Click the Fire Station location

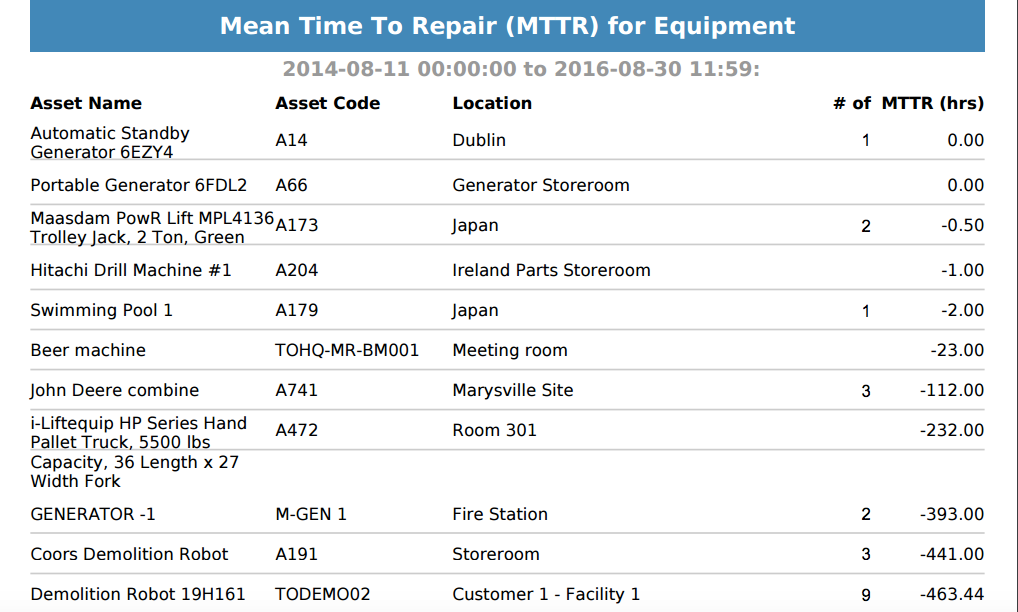tap(500, 515)
